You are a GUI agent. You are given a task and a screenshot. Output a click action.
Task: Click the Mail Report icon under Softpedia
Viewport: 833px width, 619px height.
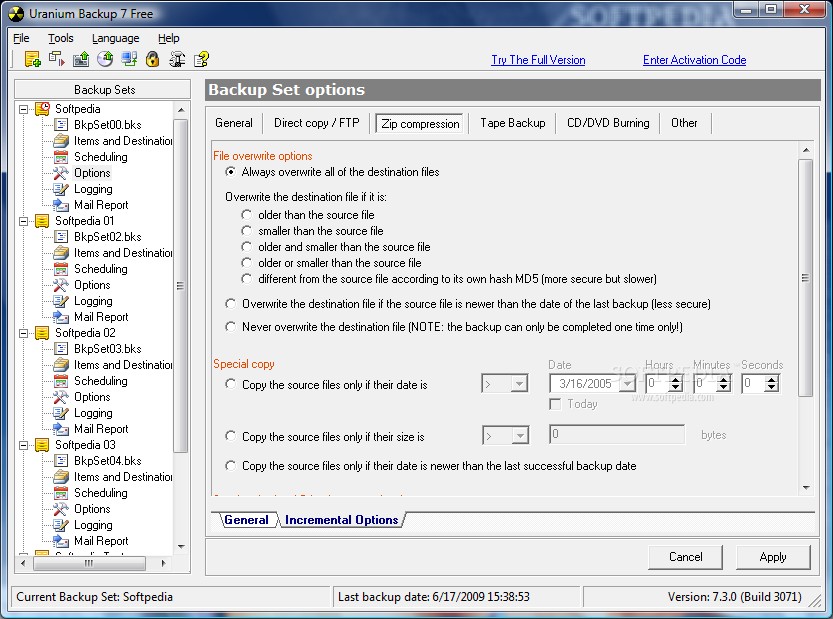tap(61, 205)
